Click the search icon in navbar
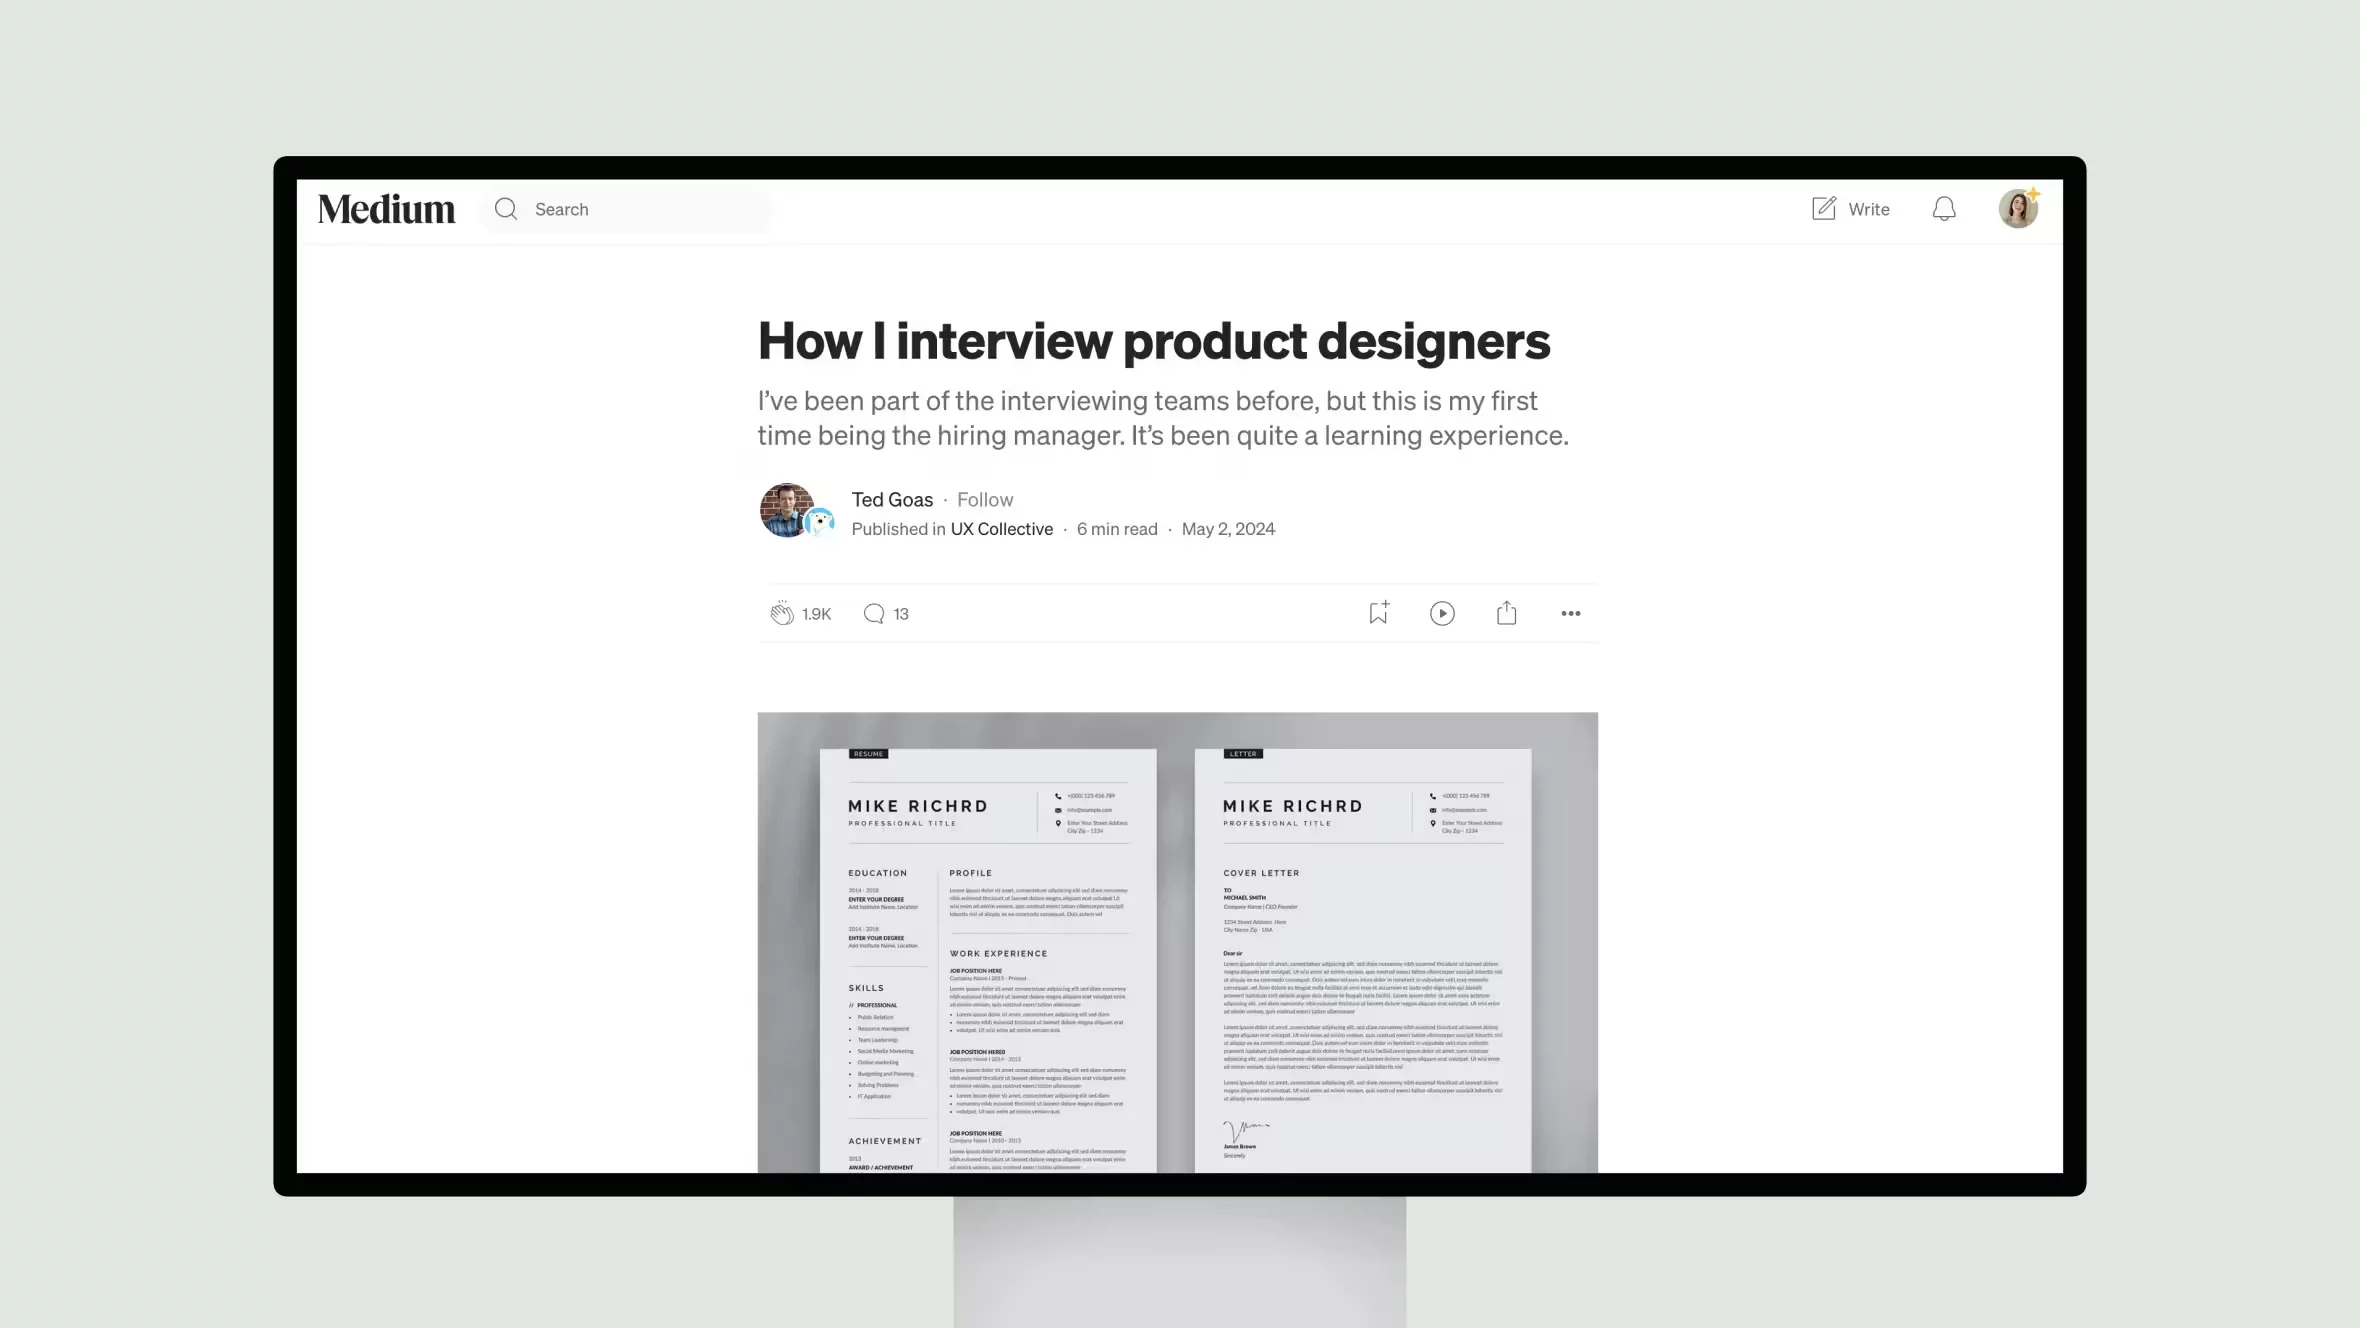 click(x=506, y=208)
